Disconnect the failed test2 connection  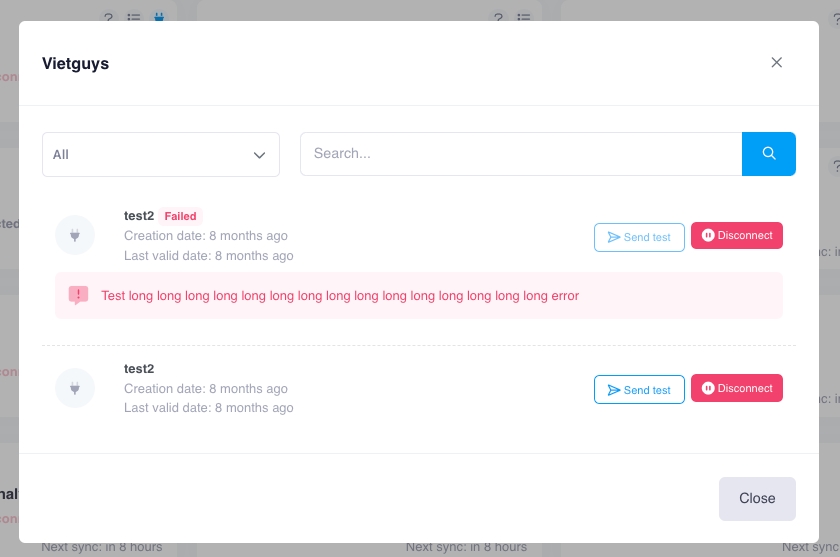(x=736, y=236)
